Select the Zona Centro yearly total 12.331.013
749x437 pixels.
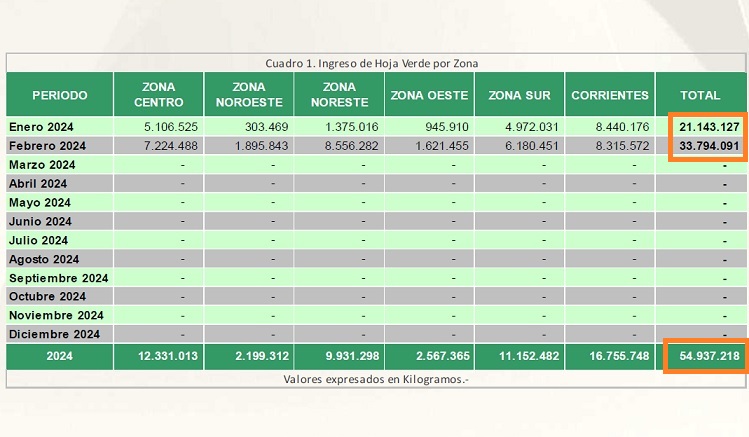point(169,357)
